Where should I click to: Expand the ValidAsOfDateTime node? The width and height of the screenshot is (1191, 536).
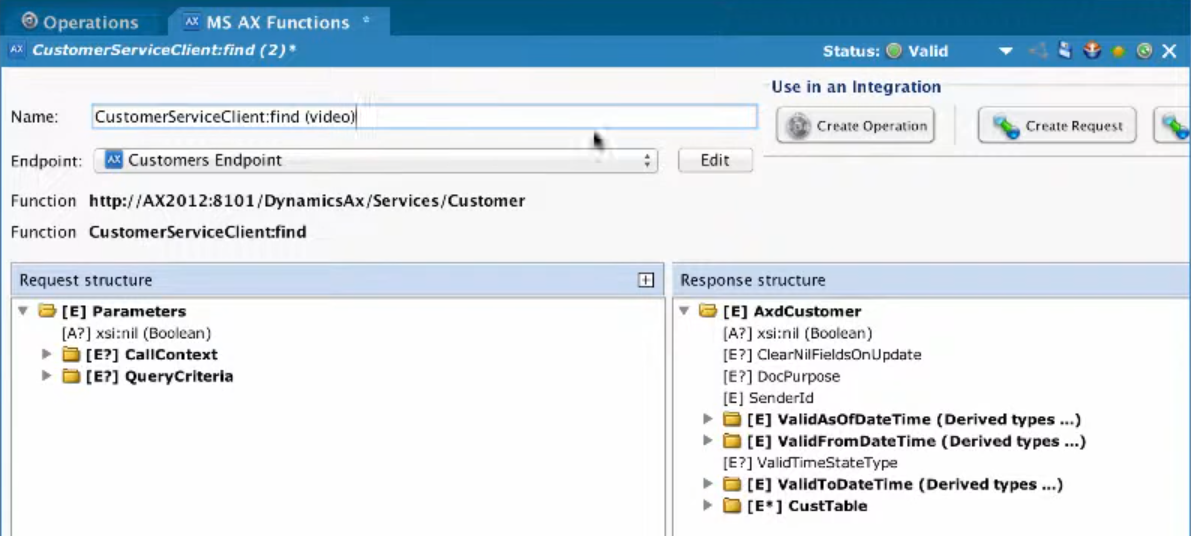(708, 419)
